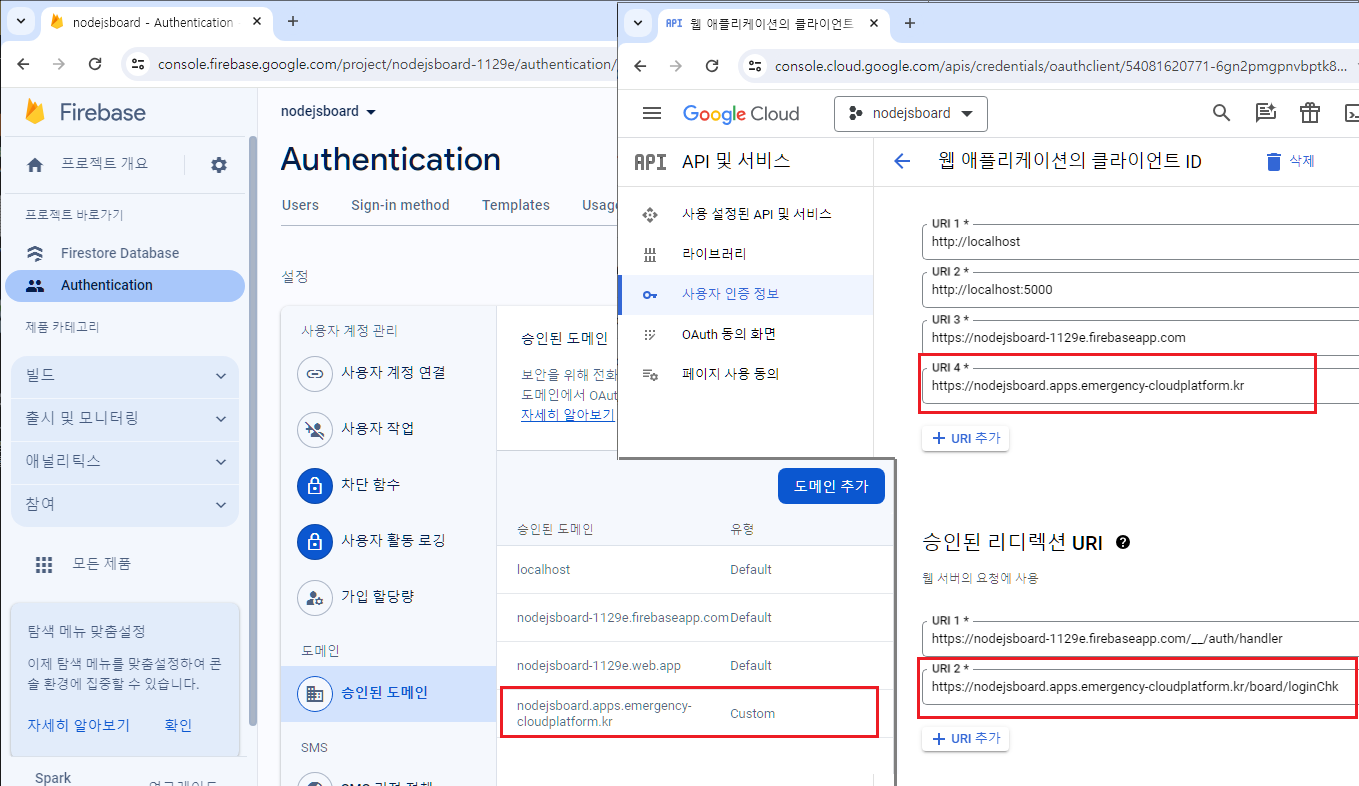Focus URI 2 field http://localhost:5000
Screen dimensions: 1359x786
1140,289
